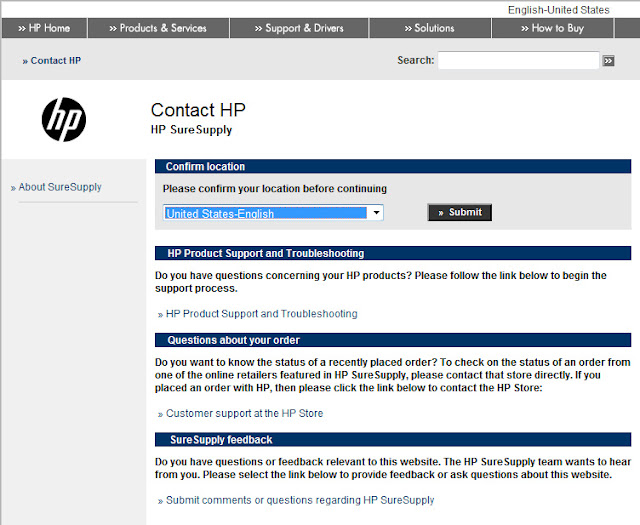Open Products & Services menu
This screenshot has width=640, height=525.
(158, 28)
